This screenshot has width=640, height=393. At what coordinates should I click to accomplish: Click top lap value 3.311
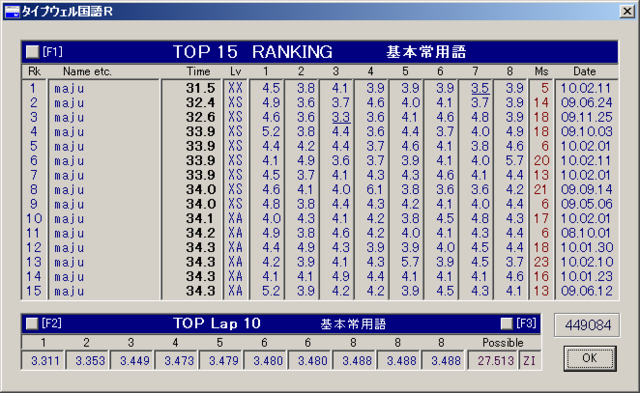tap(45, 361)
